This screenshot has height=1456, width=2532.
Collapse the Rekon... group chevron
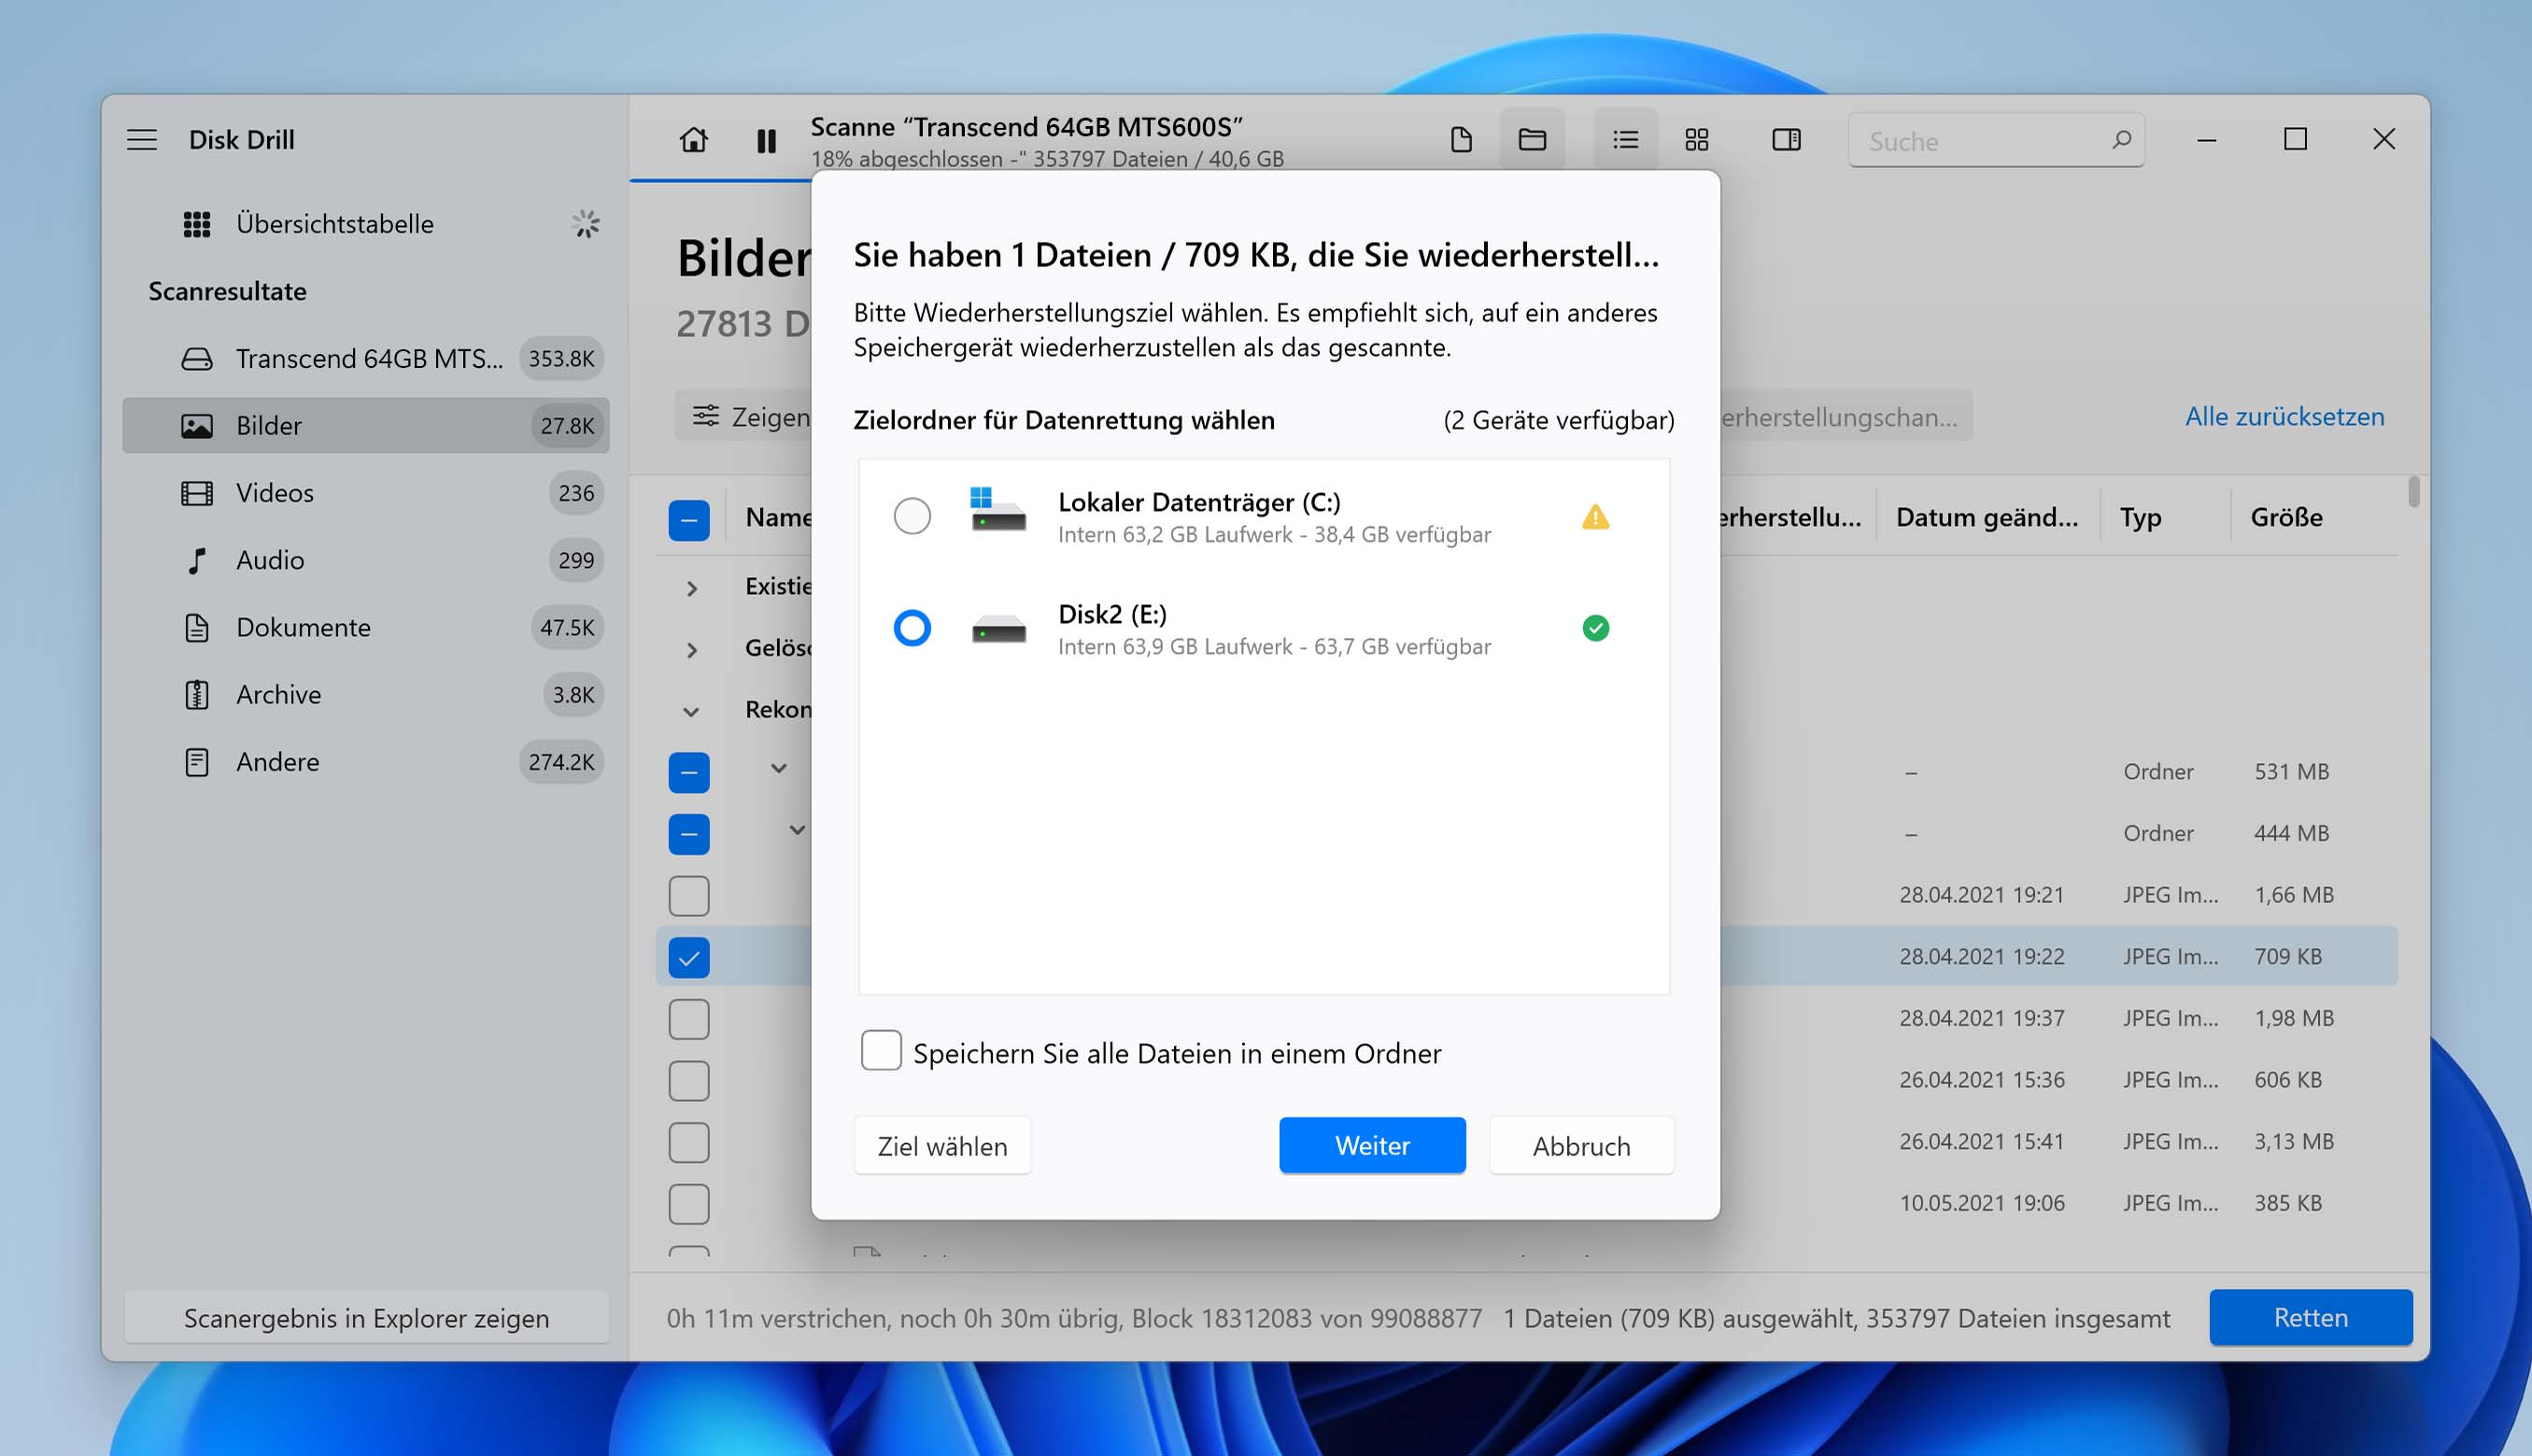[x=690, y=712]
